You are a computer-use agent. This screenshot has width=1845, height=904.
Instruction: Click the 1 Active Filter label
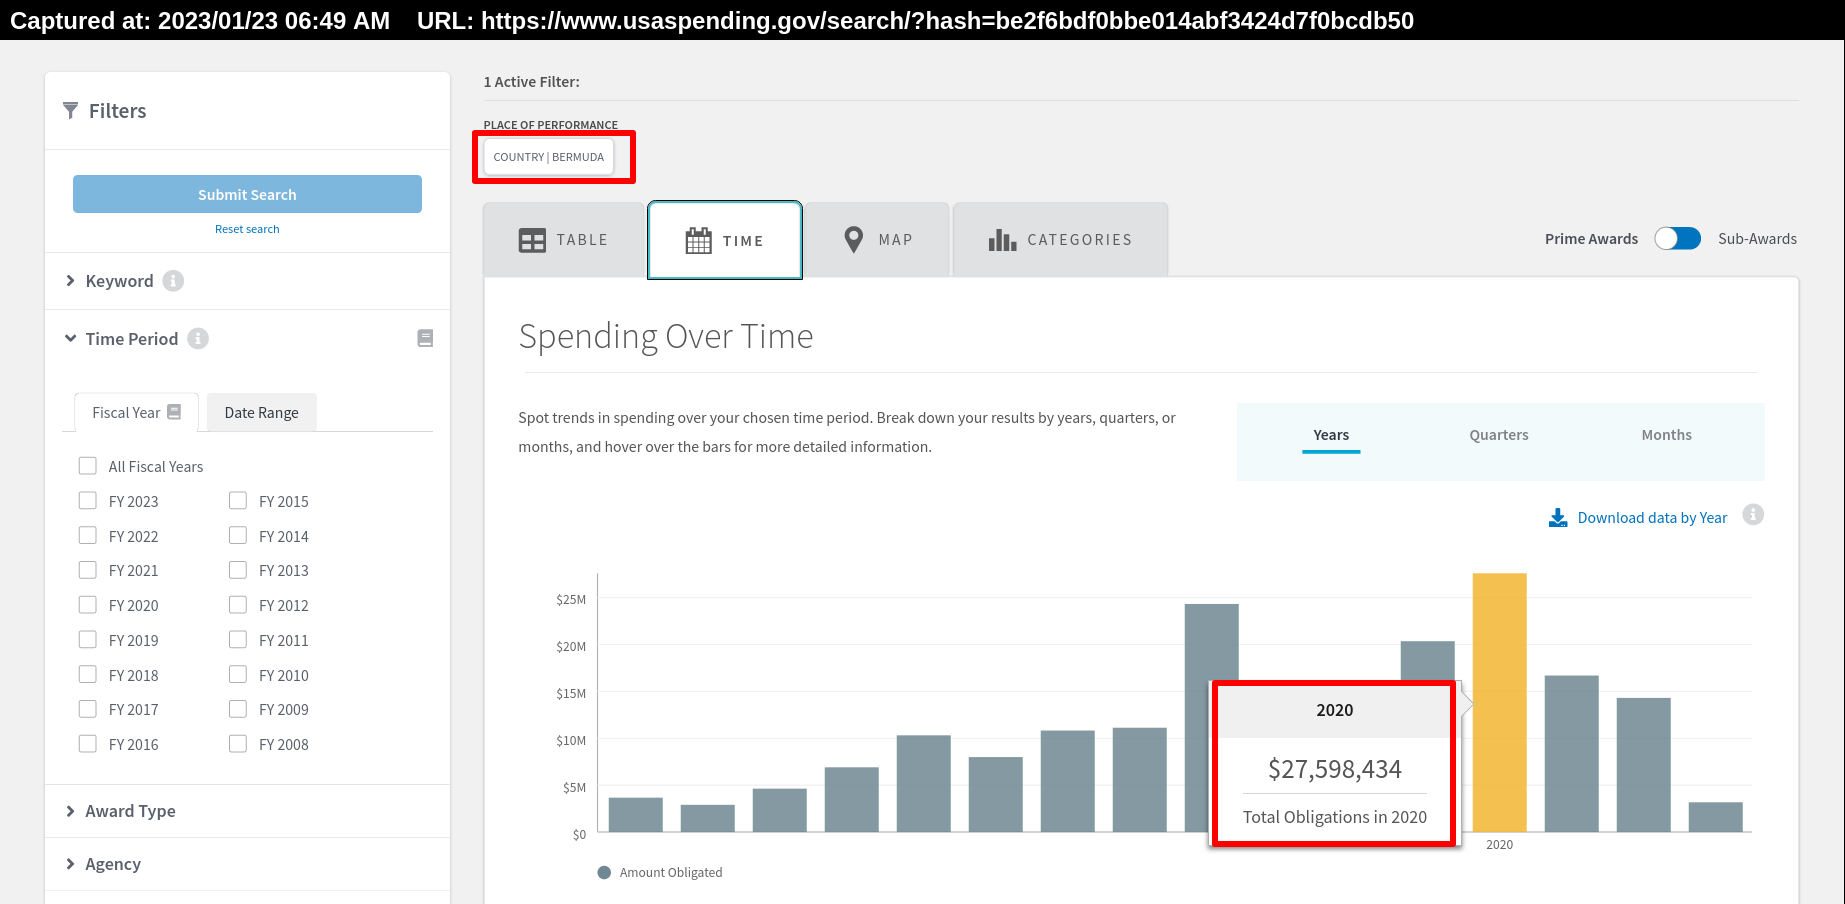coord(531,82)
